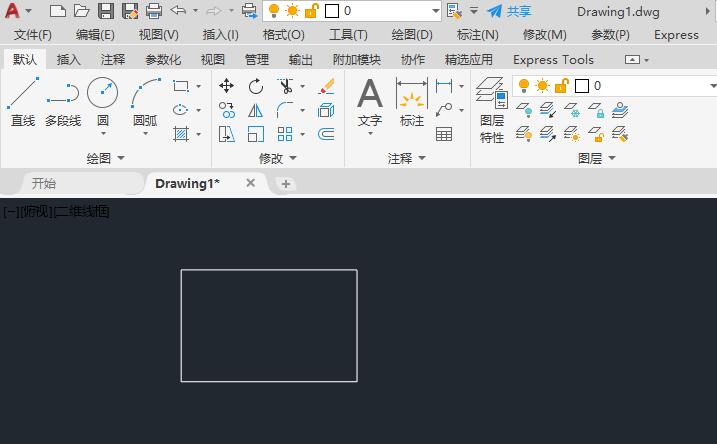Activate the Copy tool icon
This screenshot has height=444, width=717.
pos(226,110)
